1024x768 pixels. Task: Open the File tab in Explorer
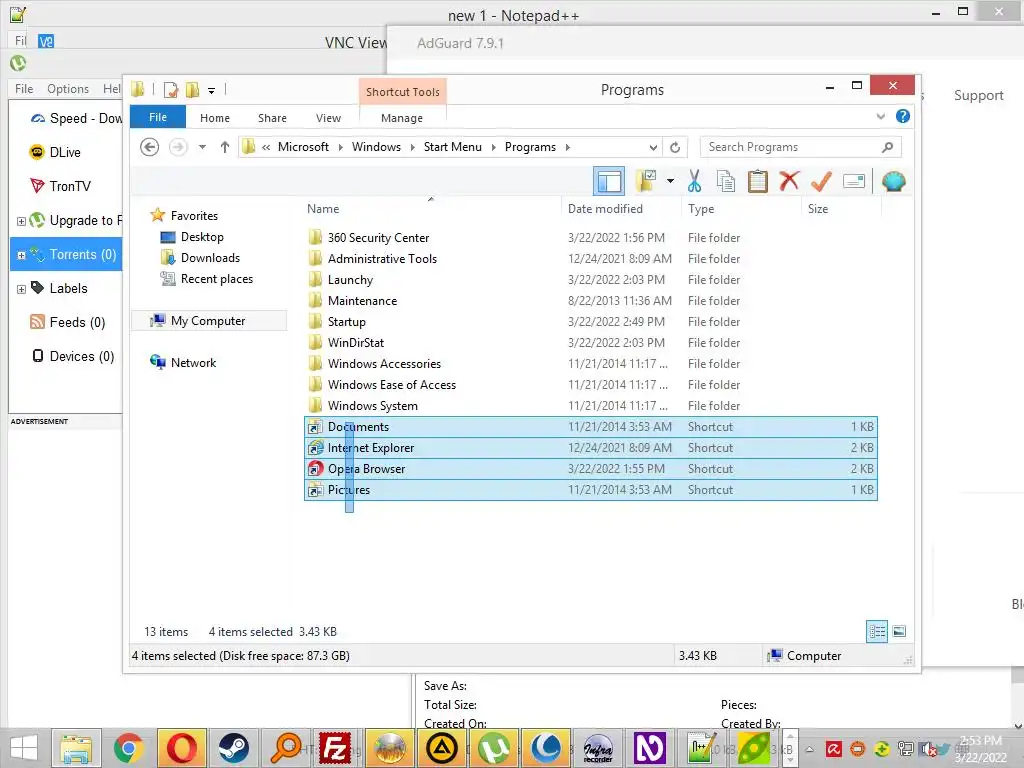(x=158, y=117)
